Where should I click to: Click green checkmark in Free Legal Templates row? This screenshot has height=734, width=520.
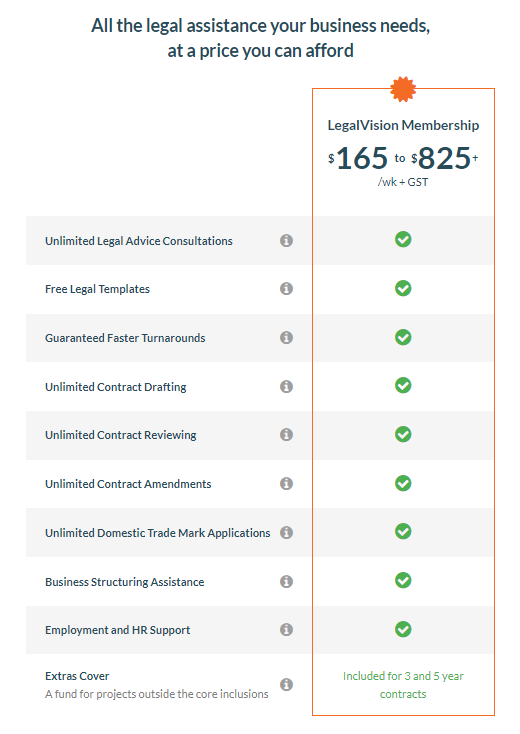coord(403,288)
